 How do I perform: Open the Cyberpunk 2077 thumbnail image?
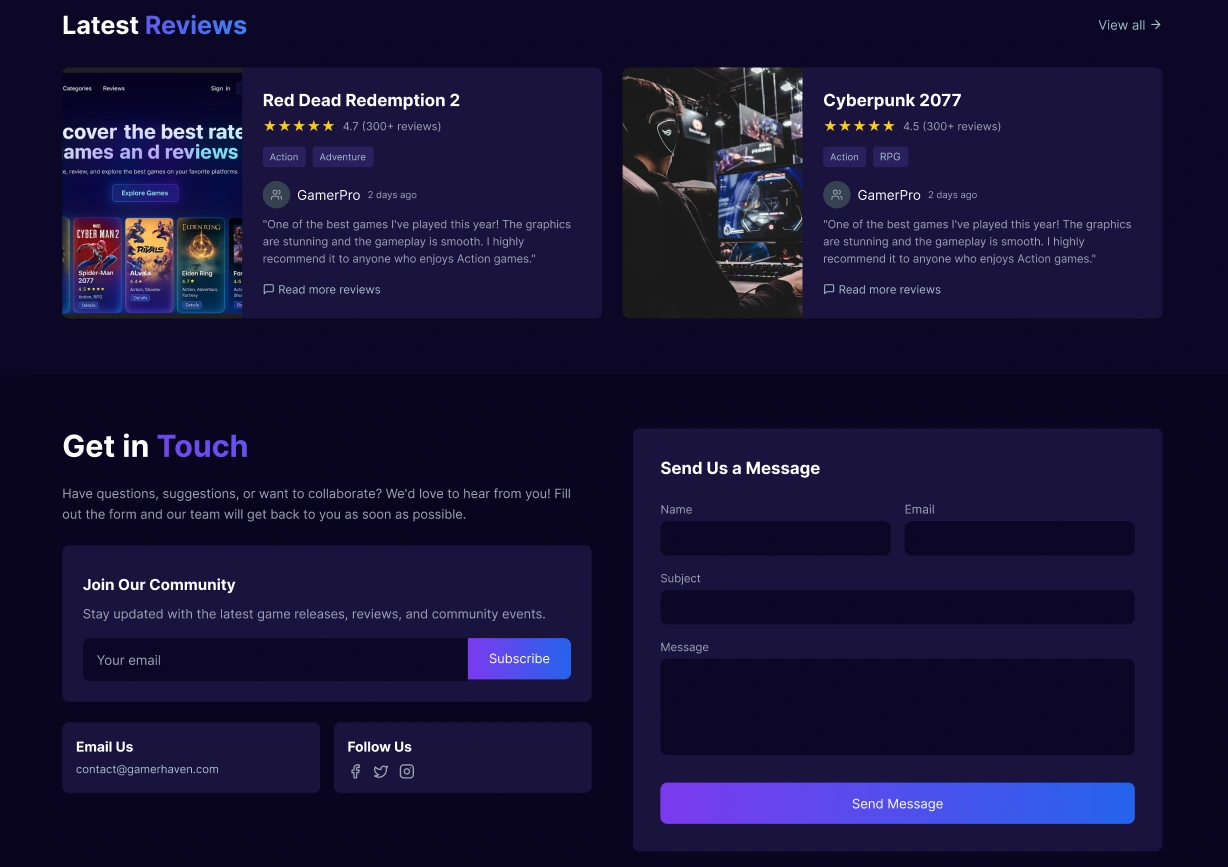point(712,193)
